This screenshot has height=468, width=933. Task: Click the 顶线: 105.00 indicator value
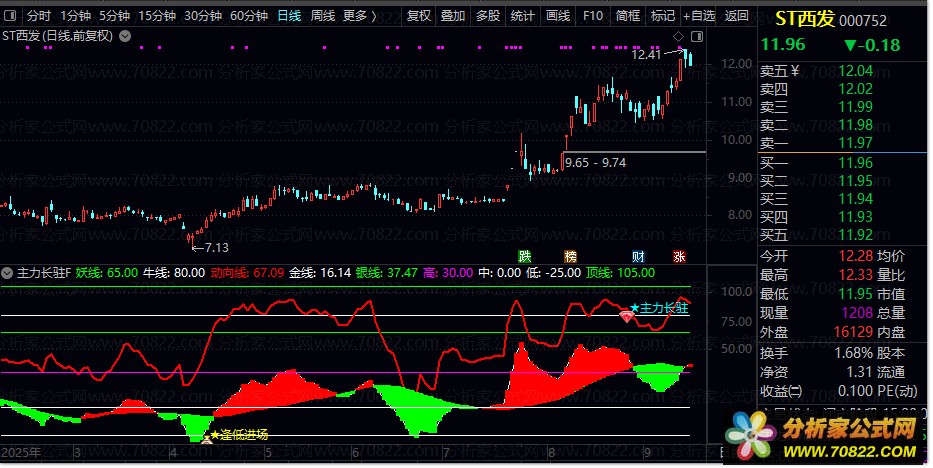click(x=620, y=274)
